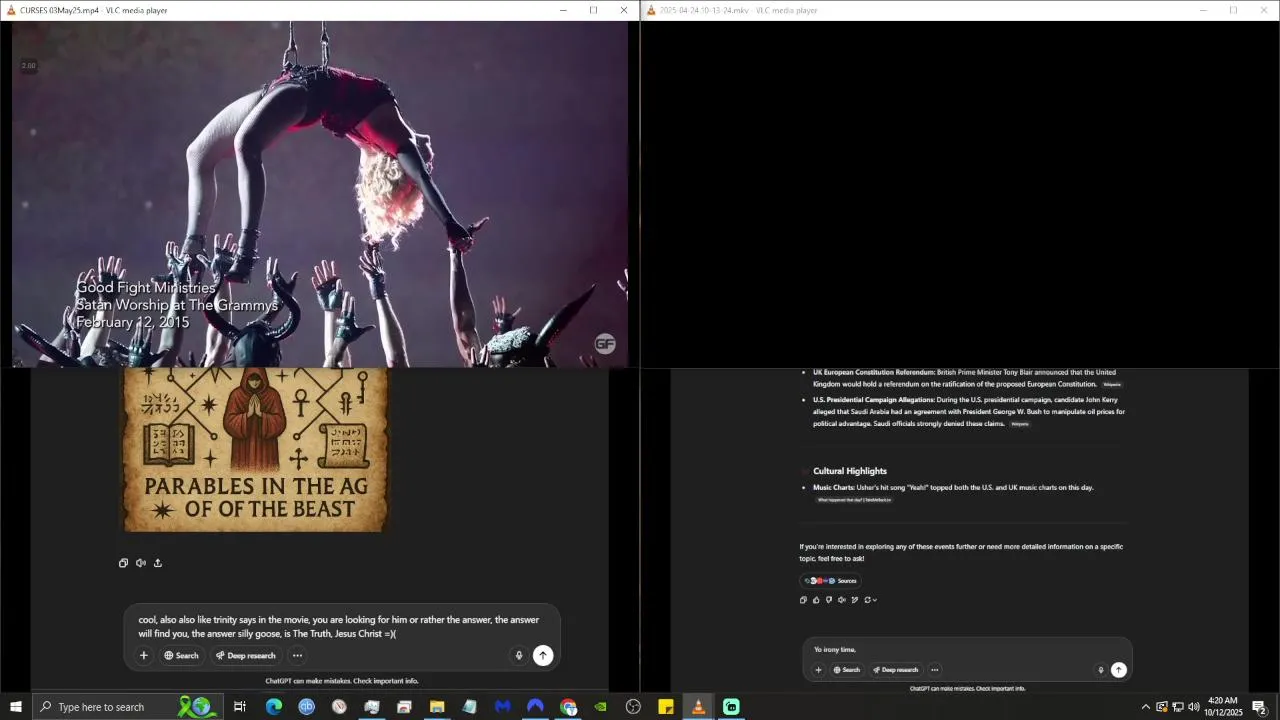Click the share icon below the parables image
This screenshot has height=720, width=1280.
158,563
